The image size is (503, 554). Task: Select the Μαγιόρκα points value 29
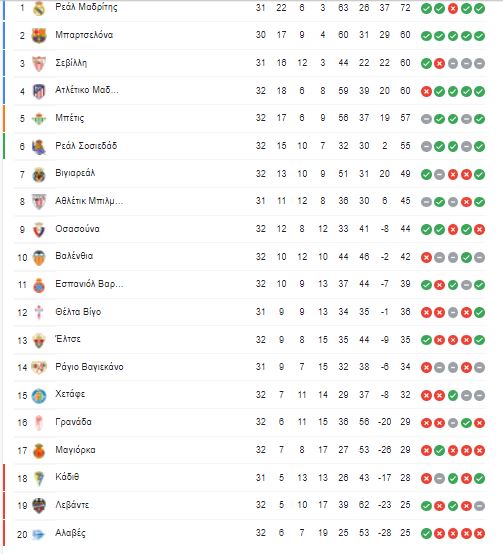[405, 449]
